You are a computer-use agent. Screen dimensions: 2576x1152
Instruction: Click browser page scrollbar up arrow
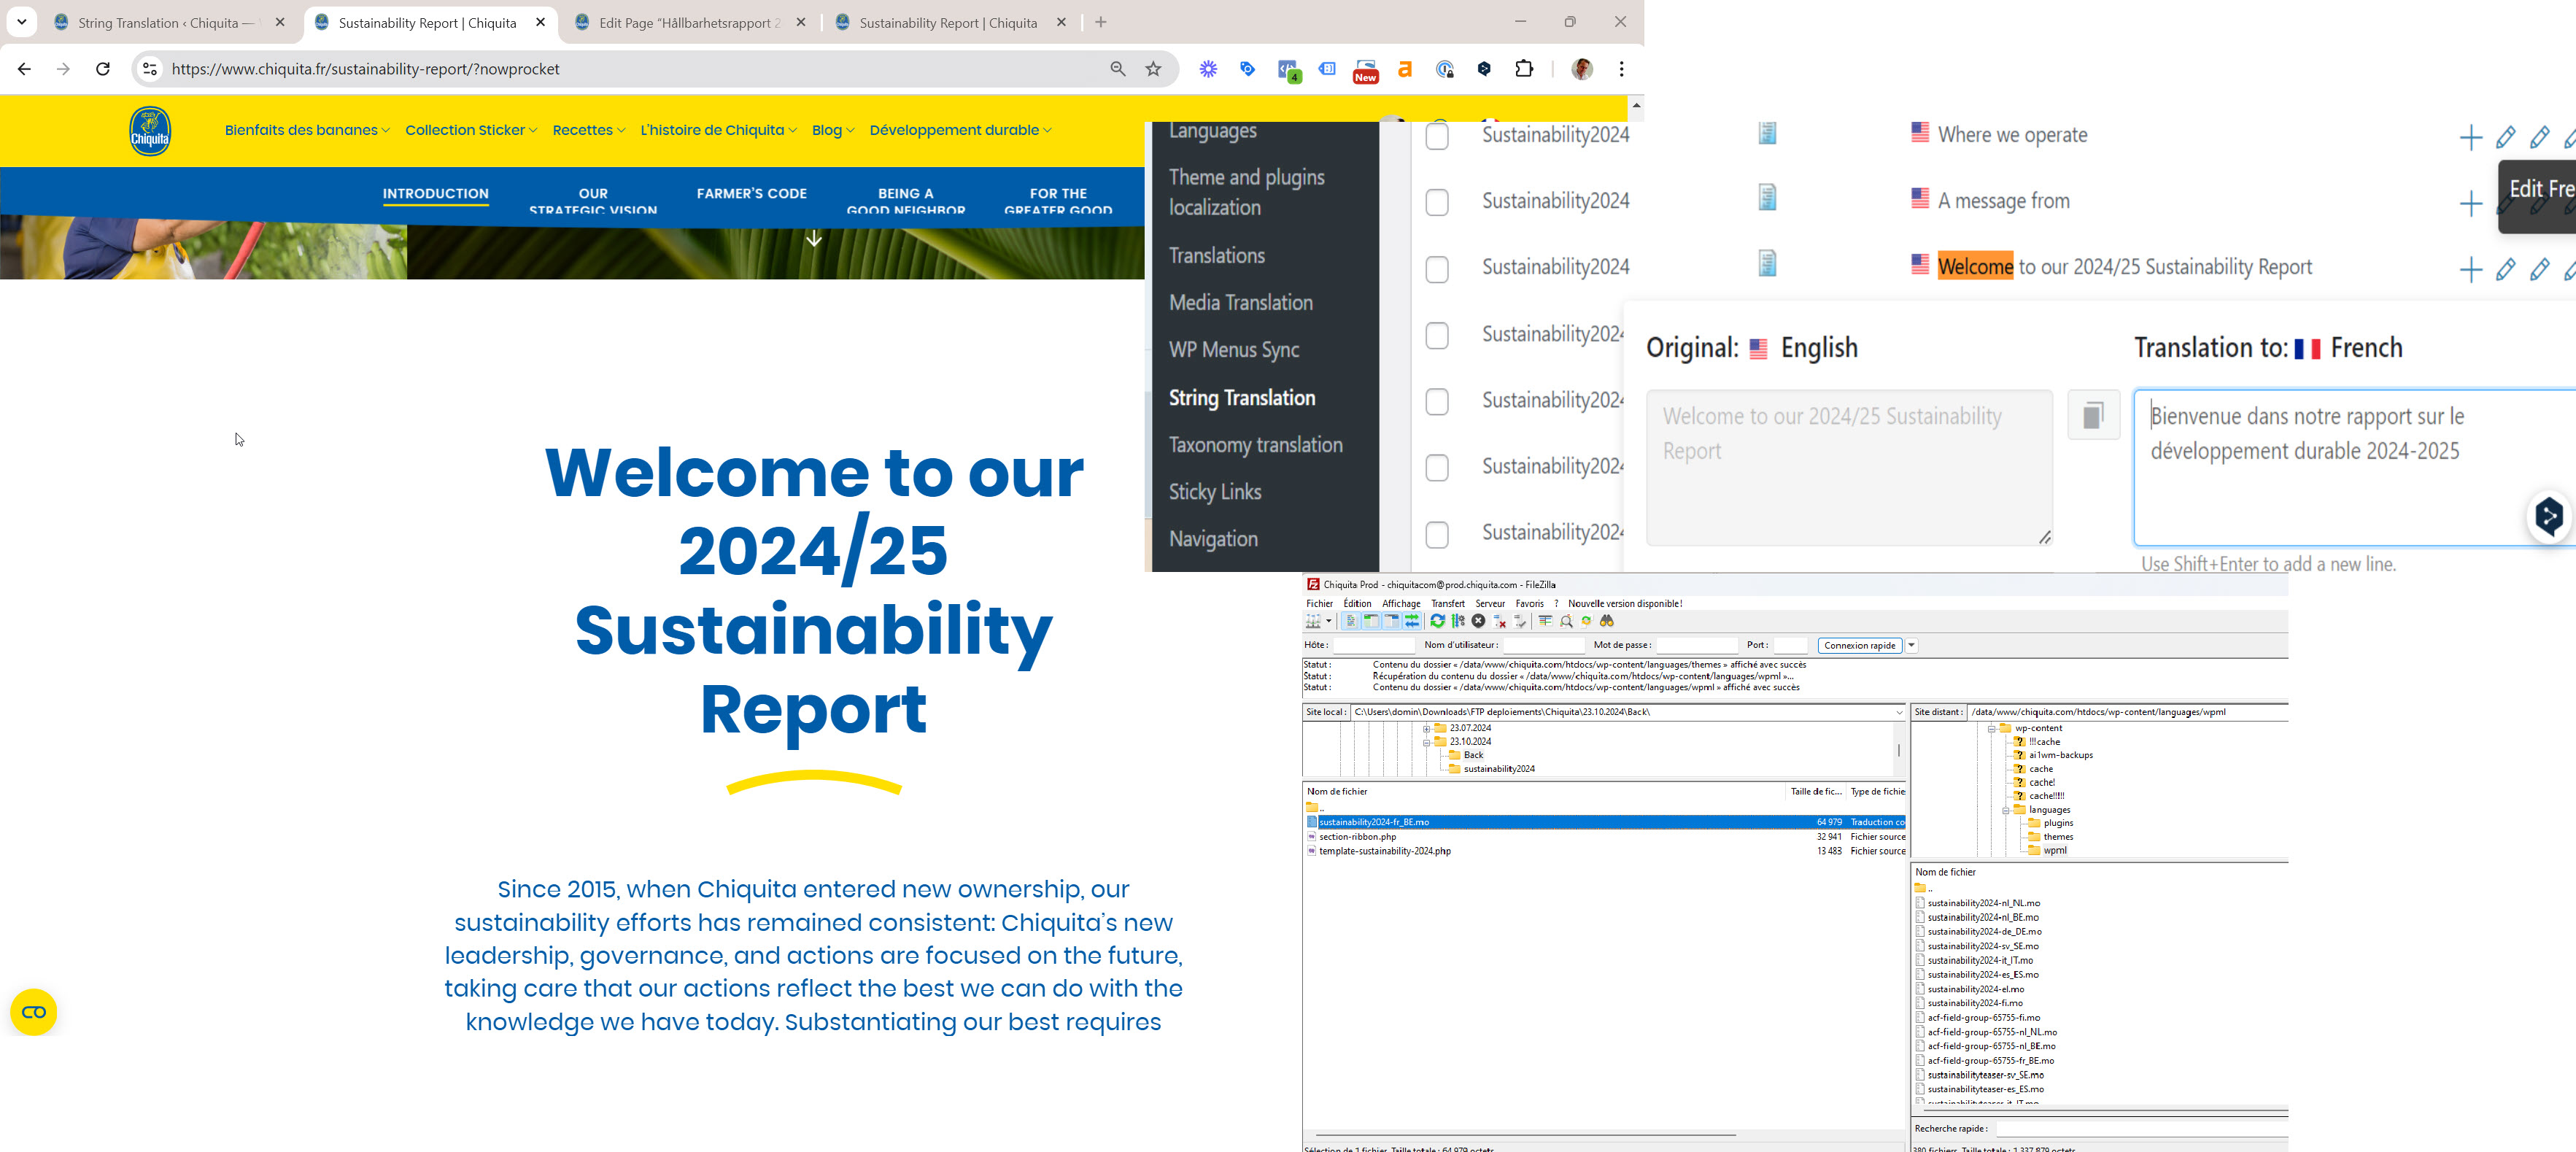coord(1636,105)
